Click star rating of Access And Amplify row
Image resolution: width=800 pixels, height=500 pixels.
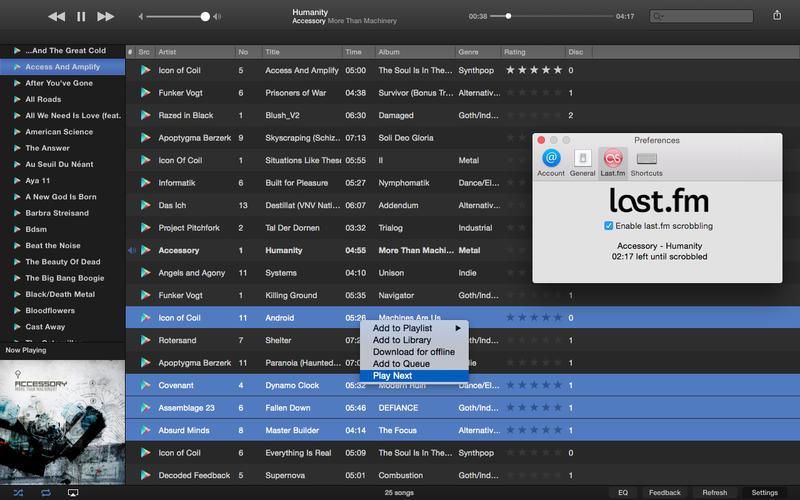coord(534,70)
